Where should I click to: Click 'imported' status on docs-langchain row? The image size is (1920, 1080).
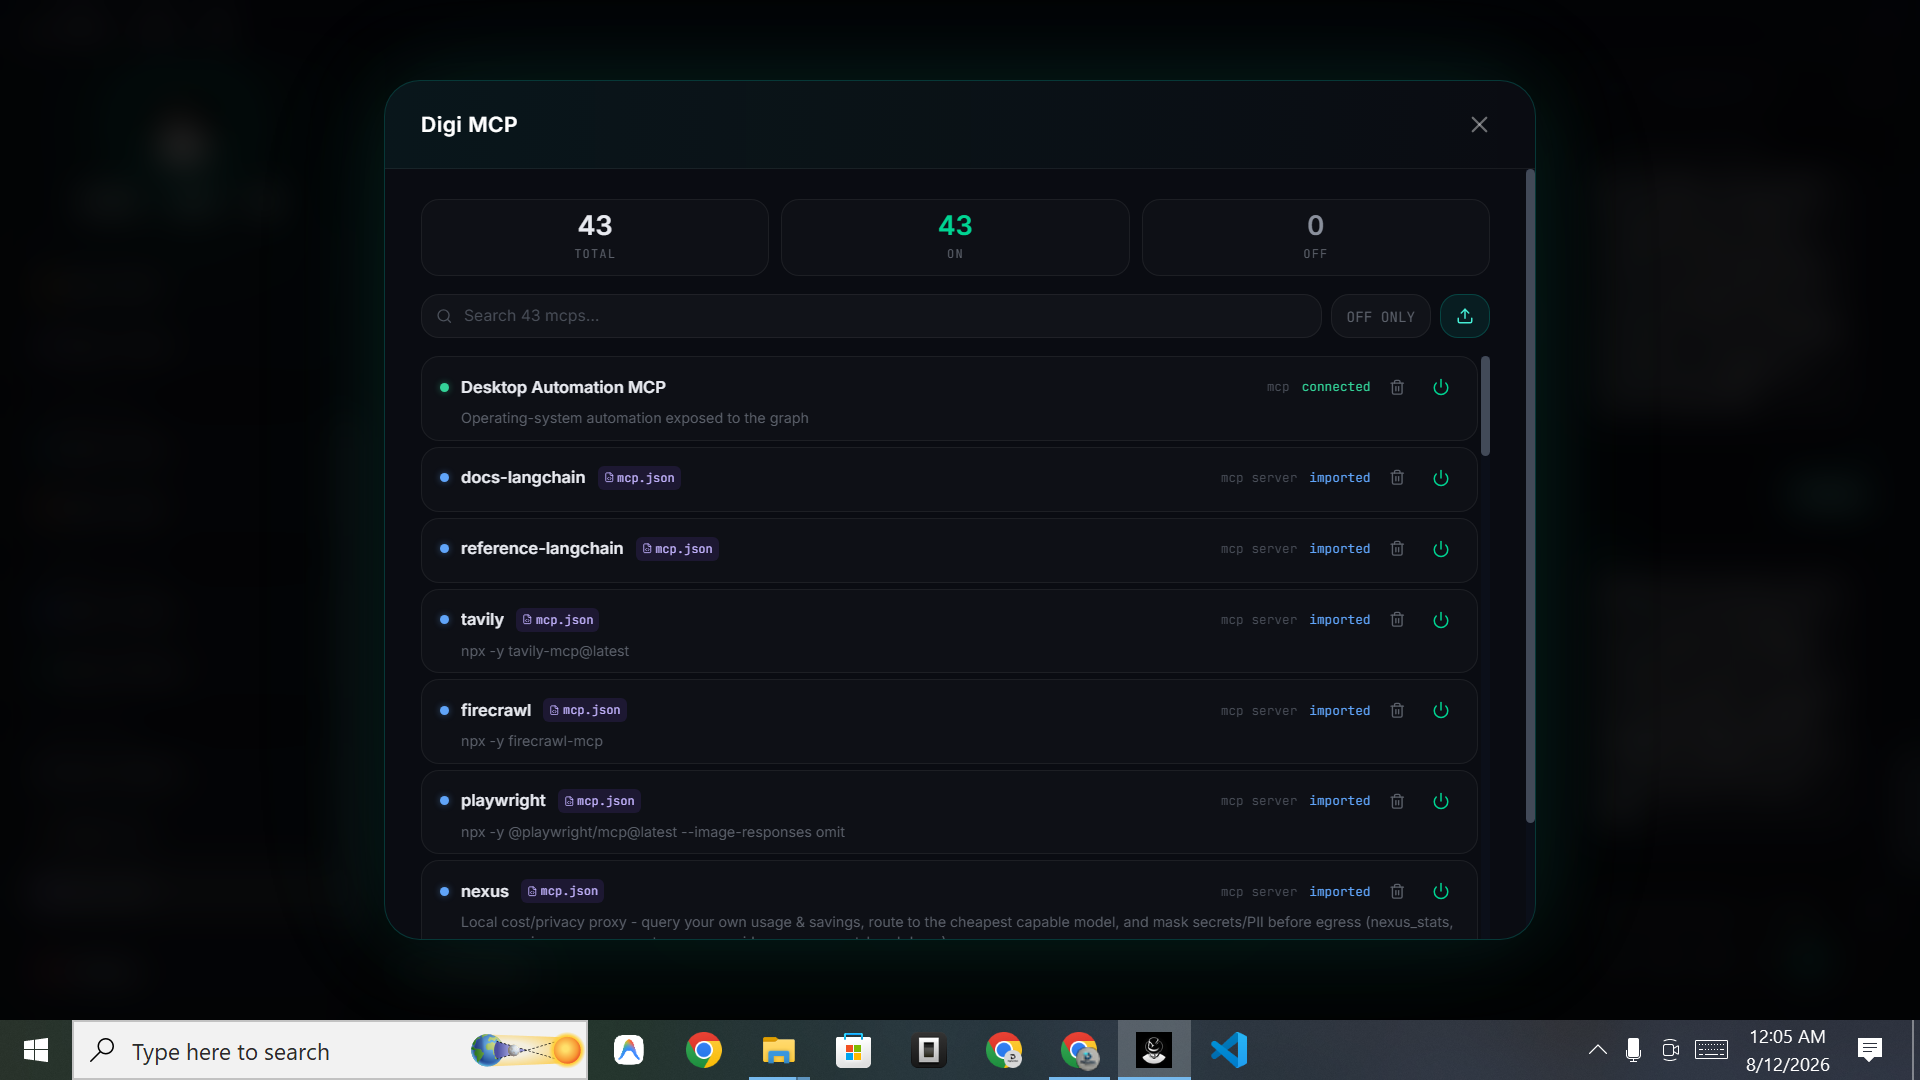1340,478
